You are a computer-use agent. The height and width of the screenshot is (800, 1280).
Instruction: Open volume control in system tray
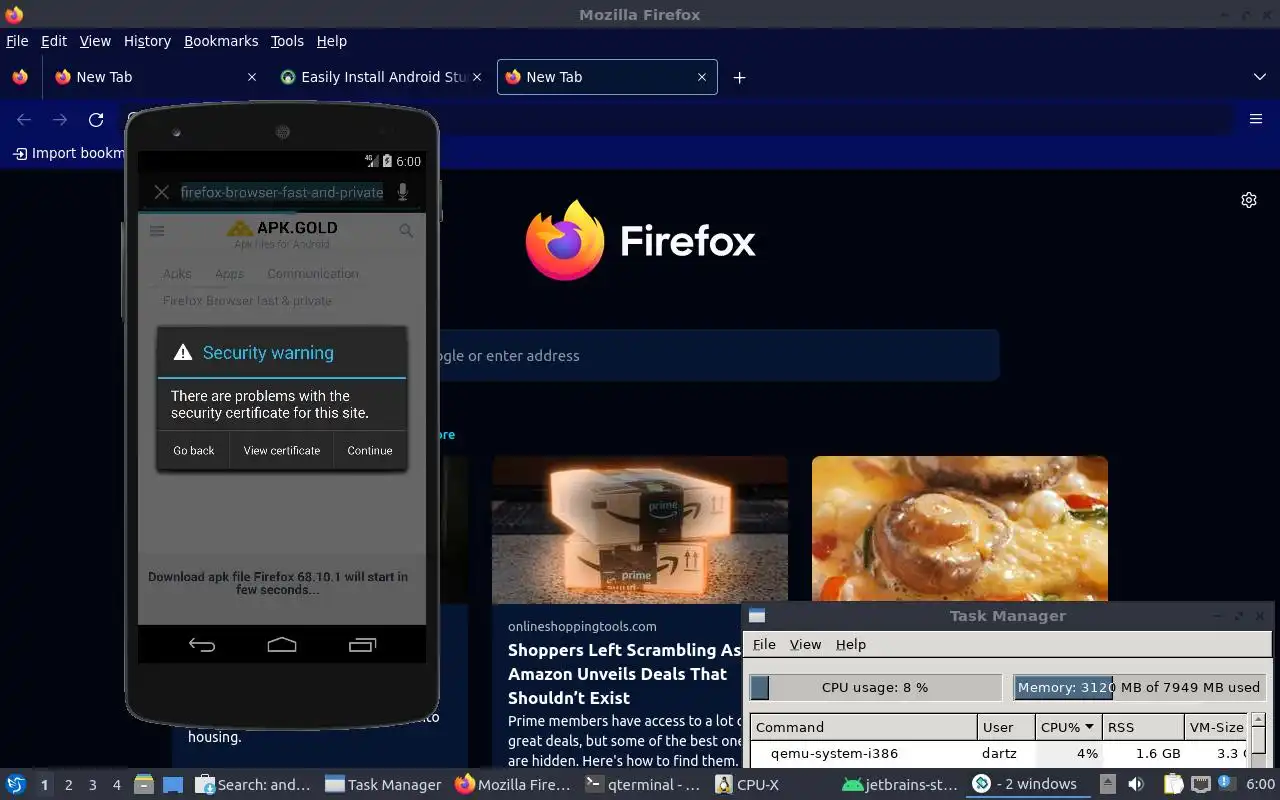[1136, 784]
